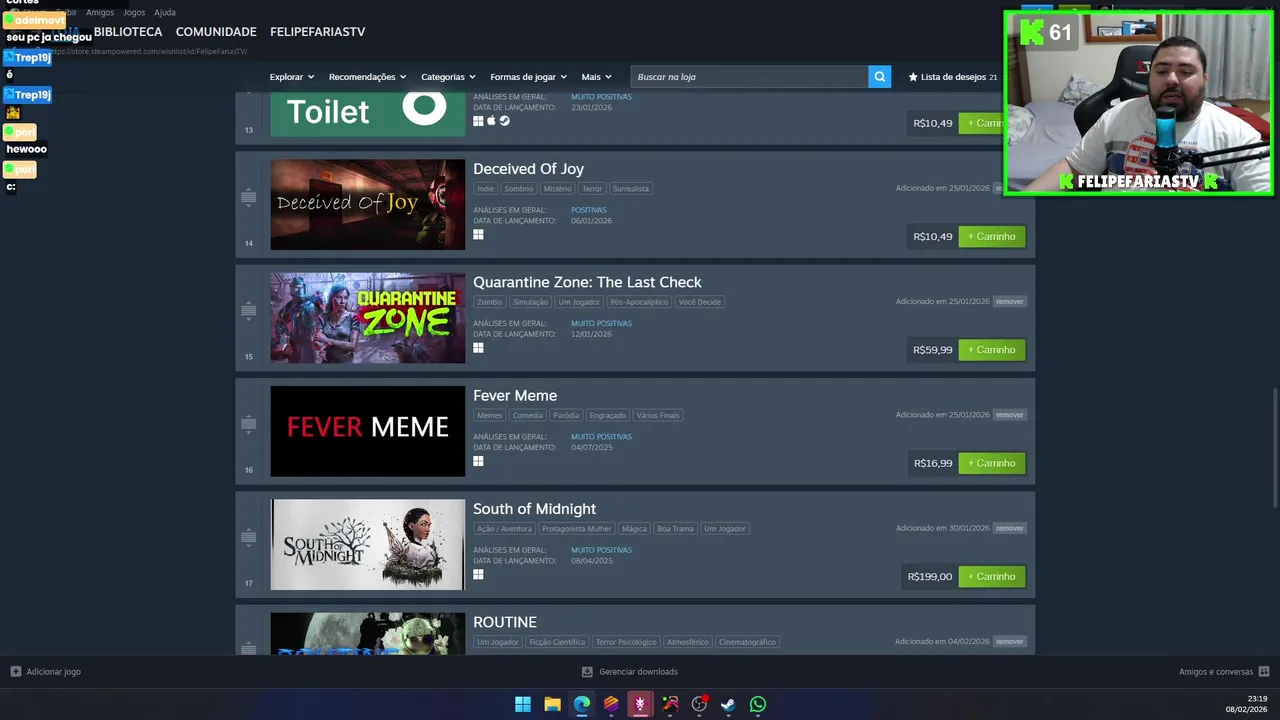Open the Windows Start menu

tap(523, 704)
